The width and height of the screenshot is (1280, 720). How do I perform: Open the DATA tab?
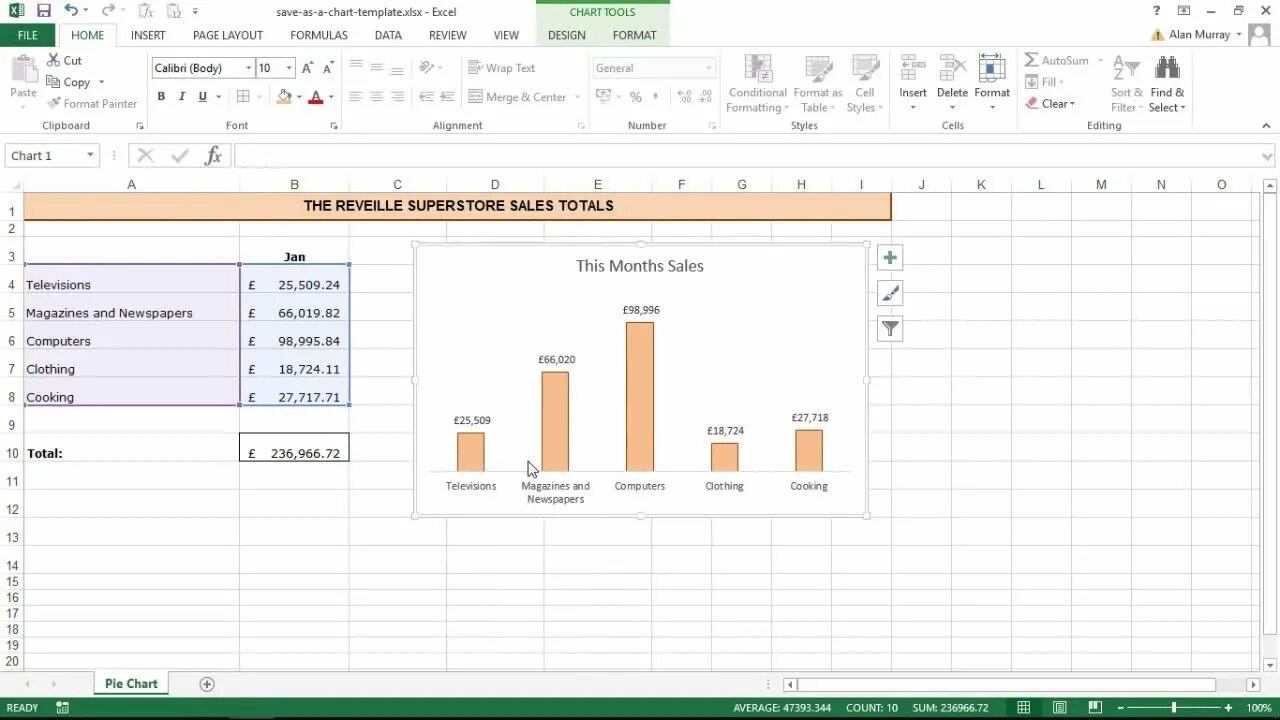pyautogui.click(x=388, y=35)
